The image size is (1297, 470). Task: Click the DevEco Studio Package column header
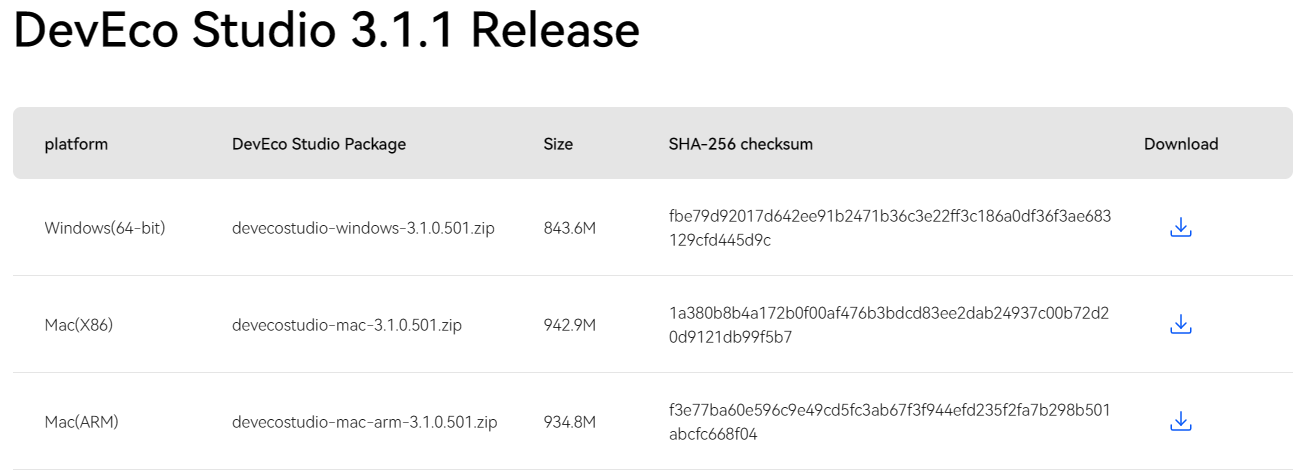pyautogui.click(x=319, y=144)
